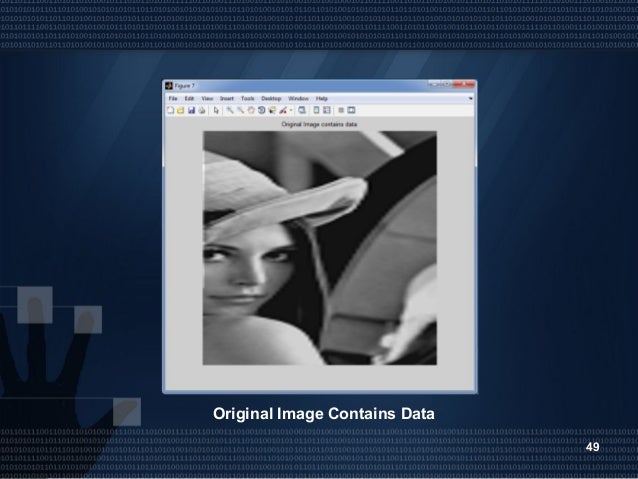Select the Rotate 3D tool
Screen dimensions: 638x479
(262, 110)
